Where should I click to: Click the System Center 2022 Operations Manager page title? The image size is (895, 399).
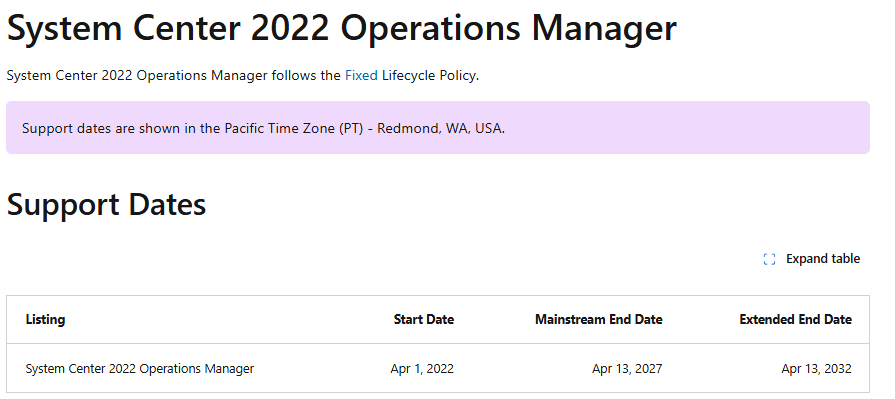[341, 28]
